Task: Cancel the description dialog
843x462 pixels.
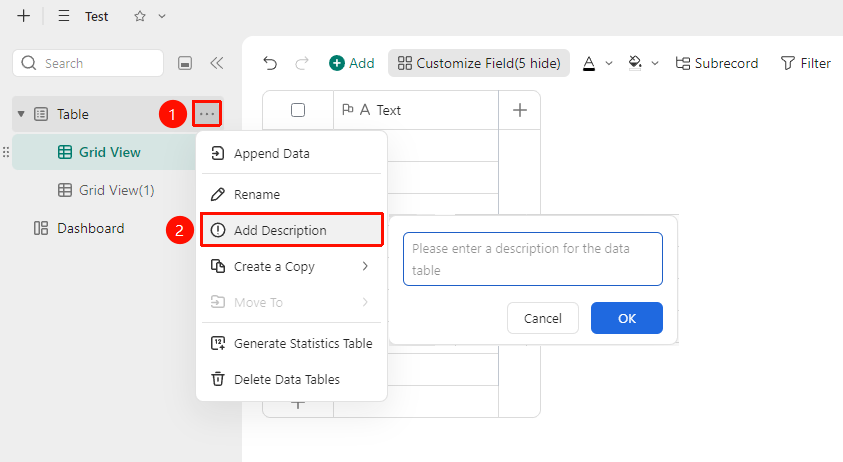Action: (x=542, y=318)
